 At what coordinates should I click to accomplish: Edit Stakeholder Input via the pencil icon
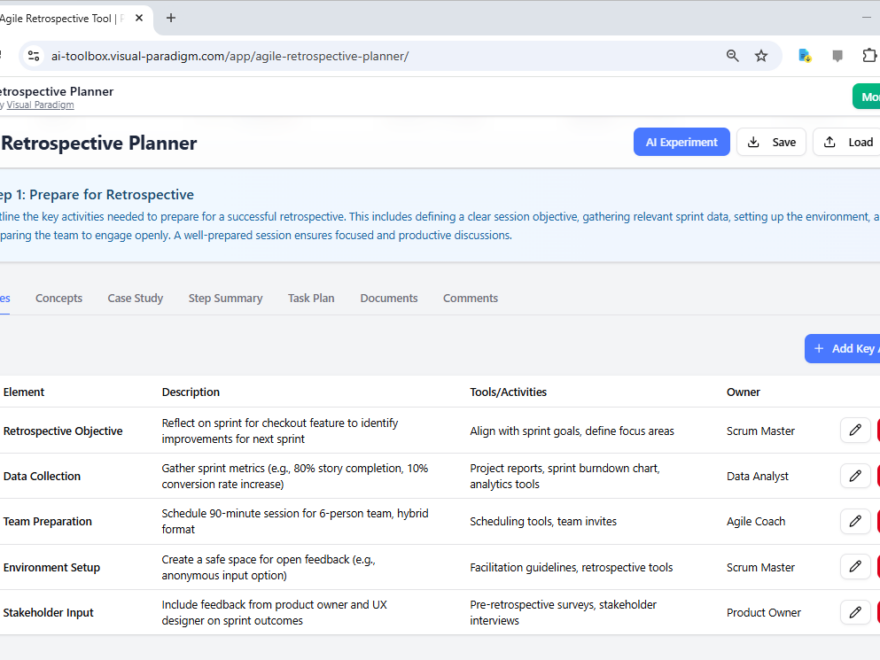point(855,611)
